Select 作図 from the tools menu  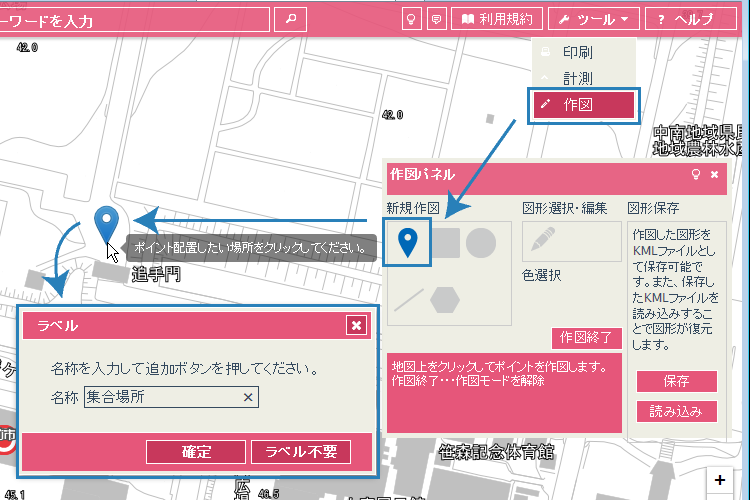tap(584, 105)
